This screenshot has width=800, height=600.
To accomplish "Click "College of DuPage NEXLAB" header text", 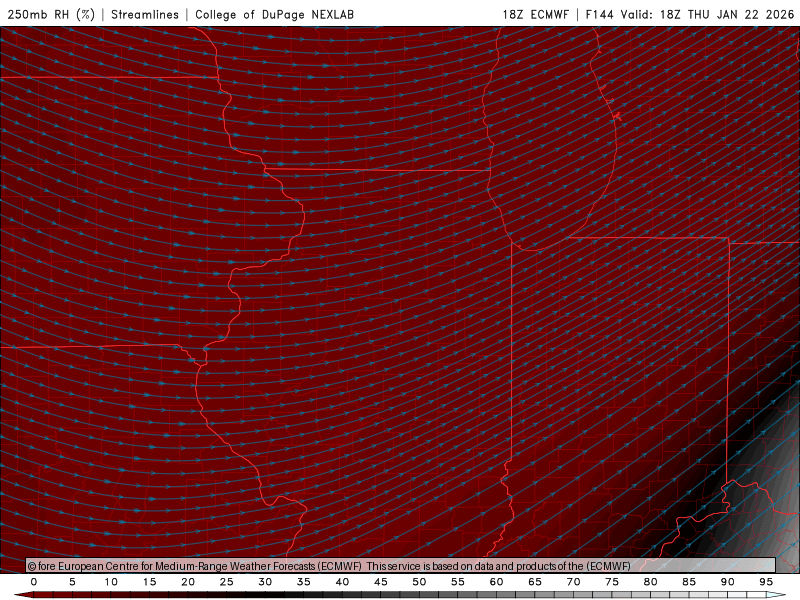I will click(x=274, y=14).
